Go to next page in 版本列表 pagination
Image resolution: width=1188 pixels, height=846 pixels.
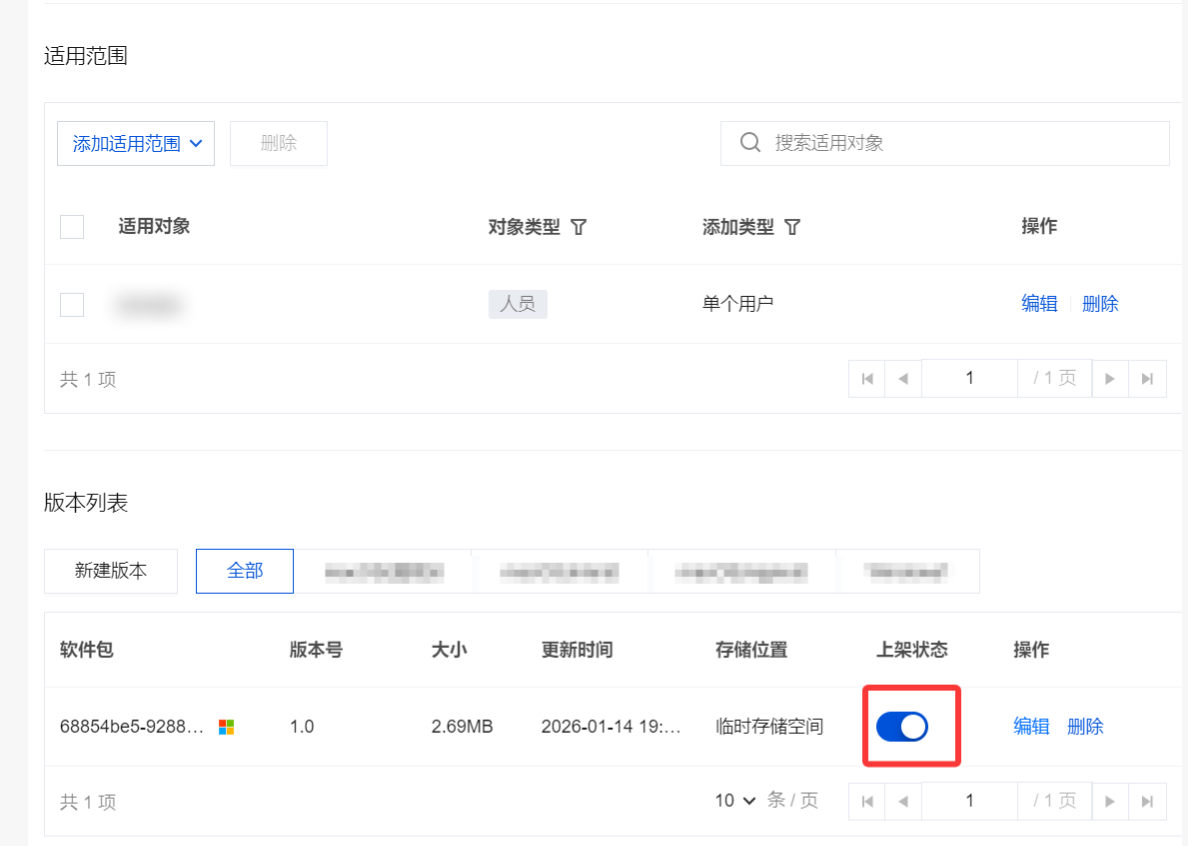pos(1110,801)
